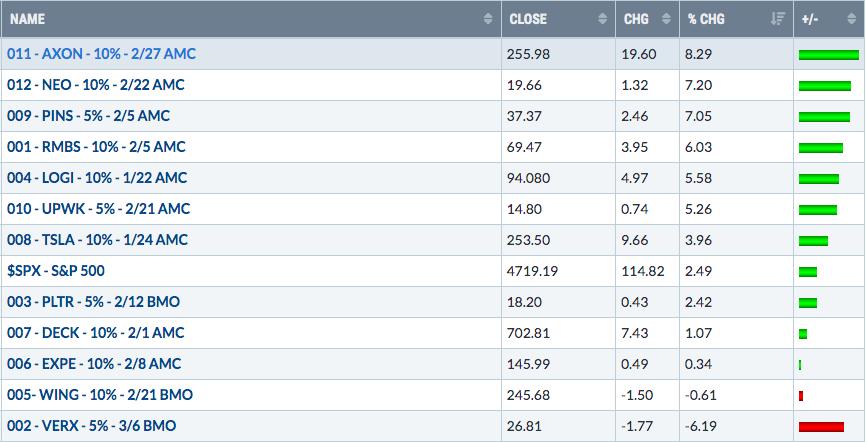This screenshot has width=866, height=442.
Task: Click WING small red bar
Action: click(801, 396)
